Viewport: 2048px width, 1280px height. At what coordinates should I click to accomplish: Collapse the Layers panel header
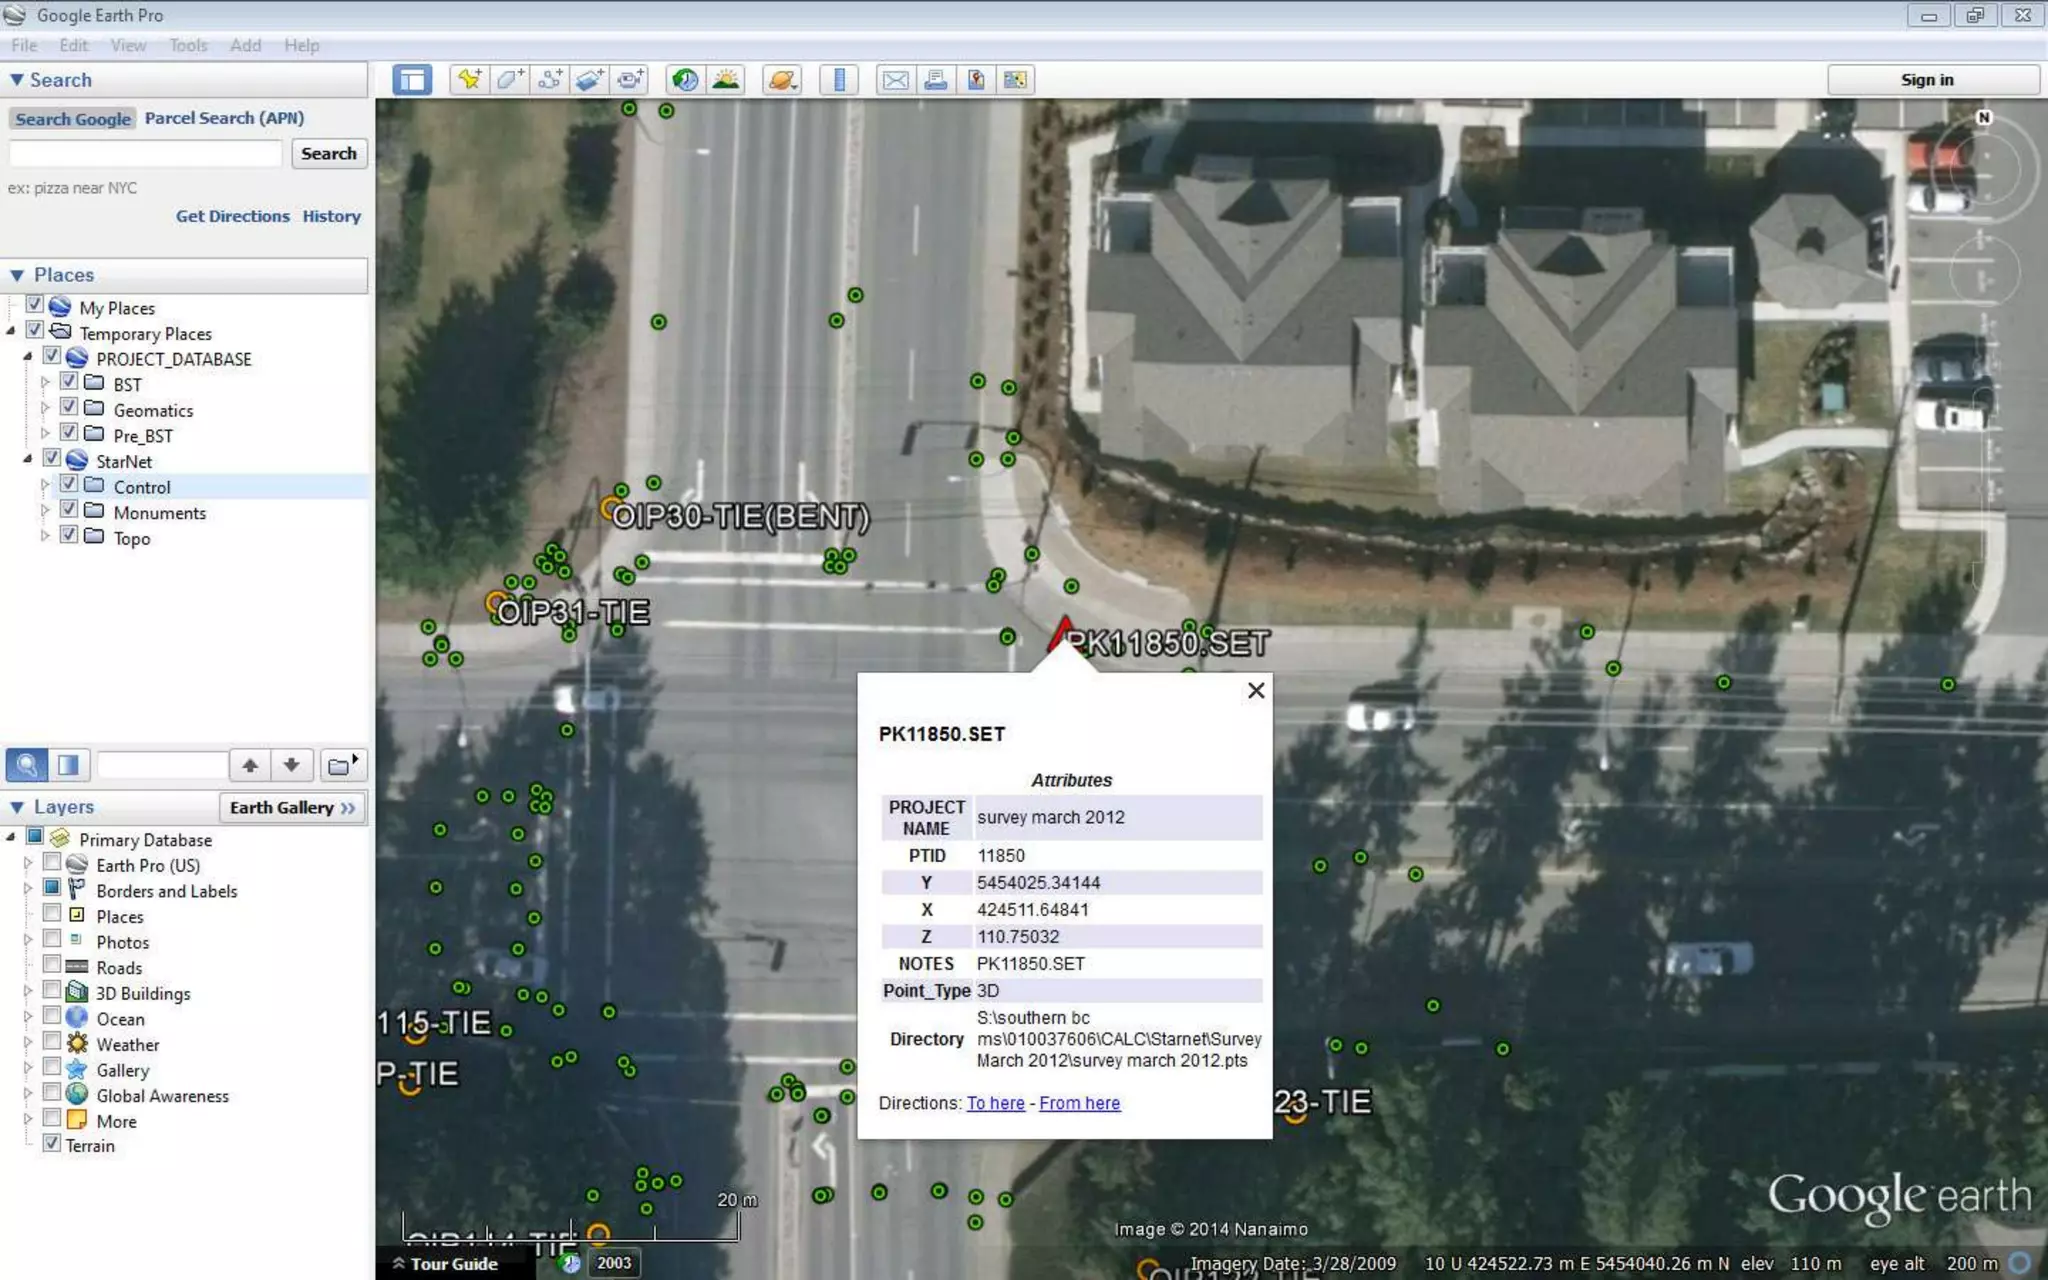point(18,807)
